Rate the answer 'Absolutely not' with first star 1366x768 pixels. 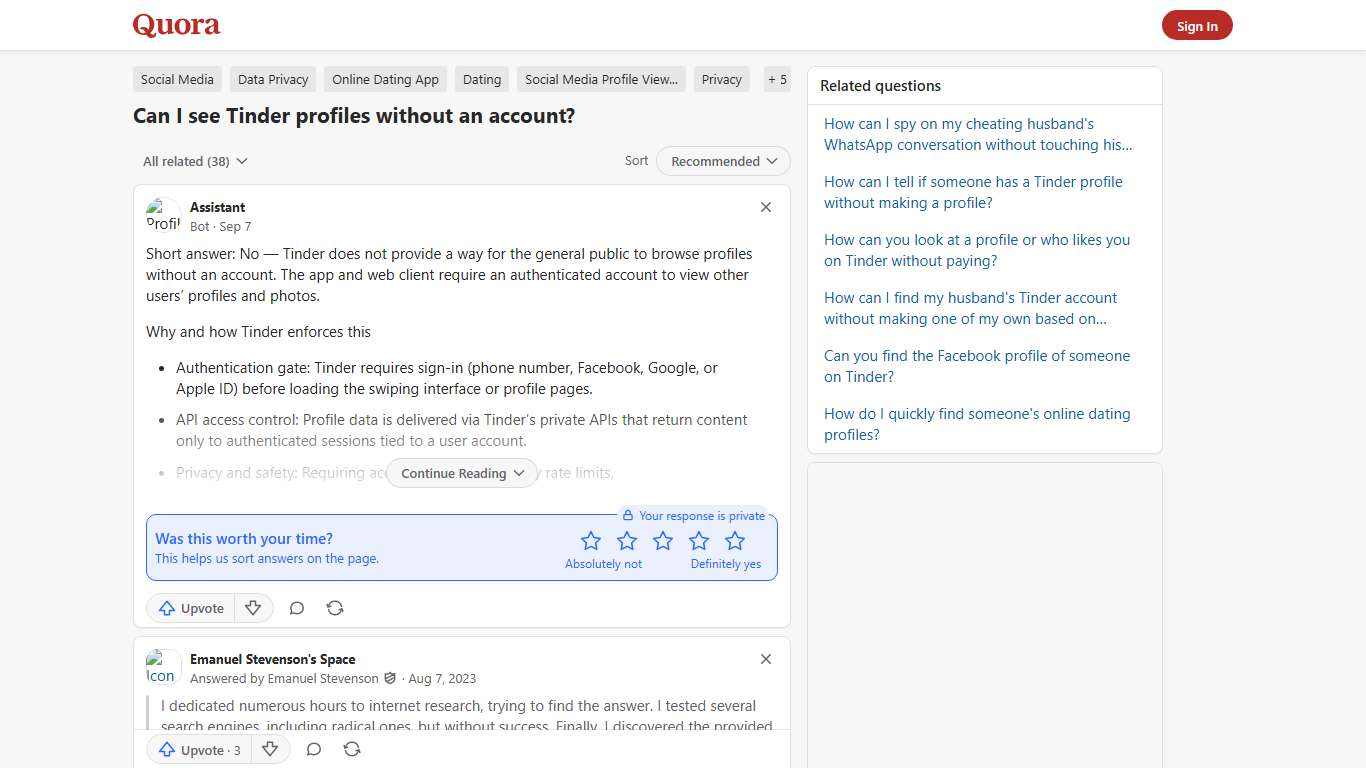tap(590, 540)
